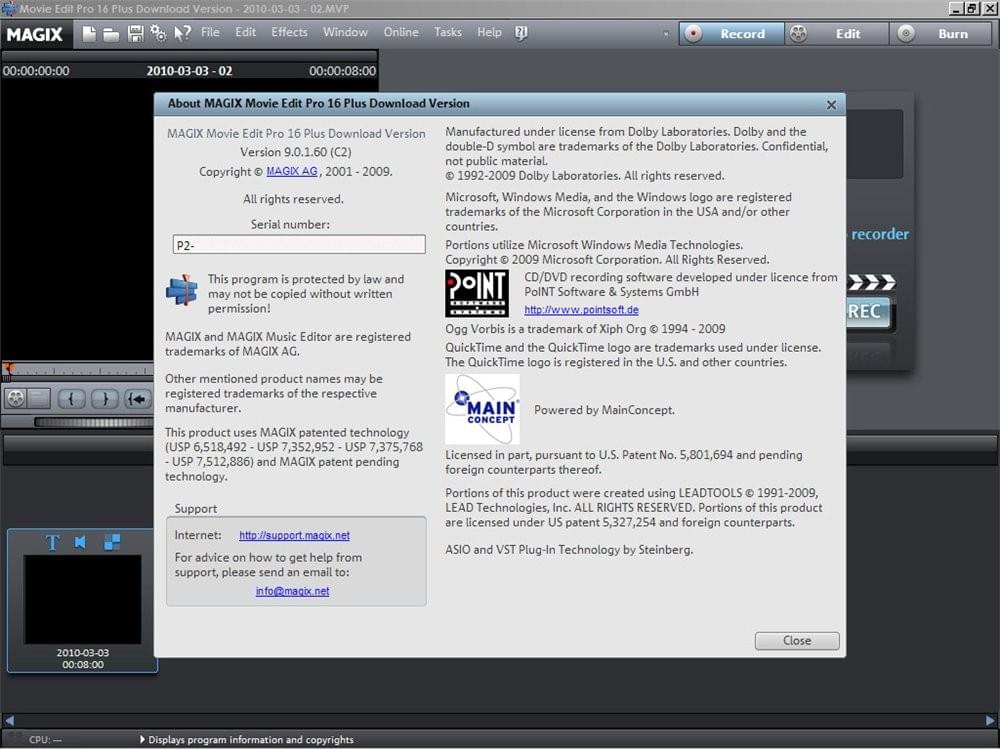This screenshot has height=750, width=1000.
Task: Switch to Record mode
Action: [731, 33]
